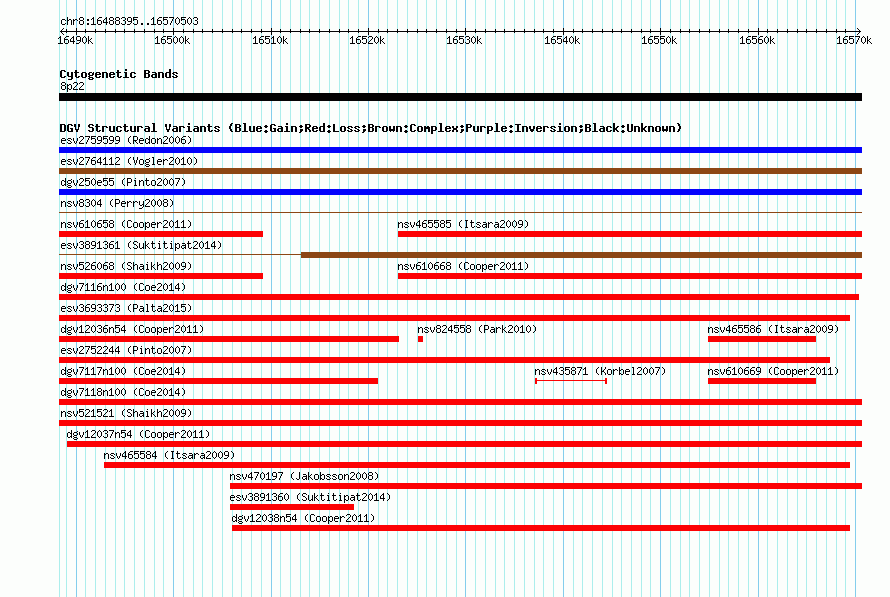Screen dimensions: 890x597
Task: Click the Cytogenetic Bands track title
Action: tap(119, 74)
